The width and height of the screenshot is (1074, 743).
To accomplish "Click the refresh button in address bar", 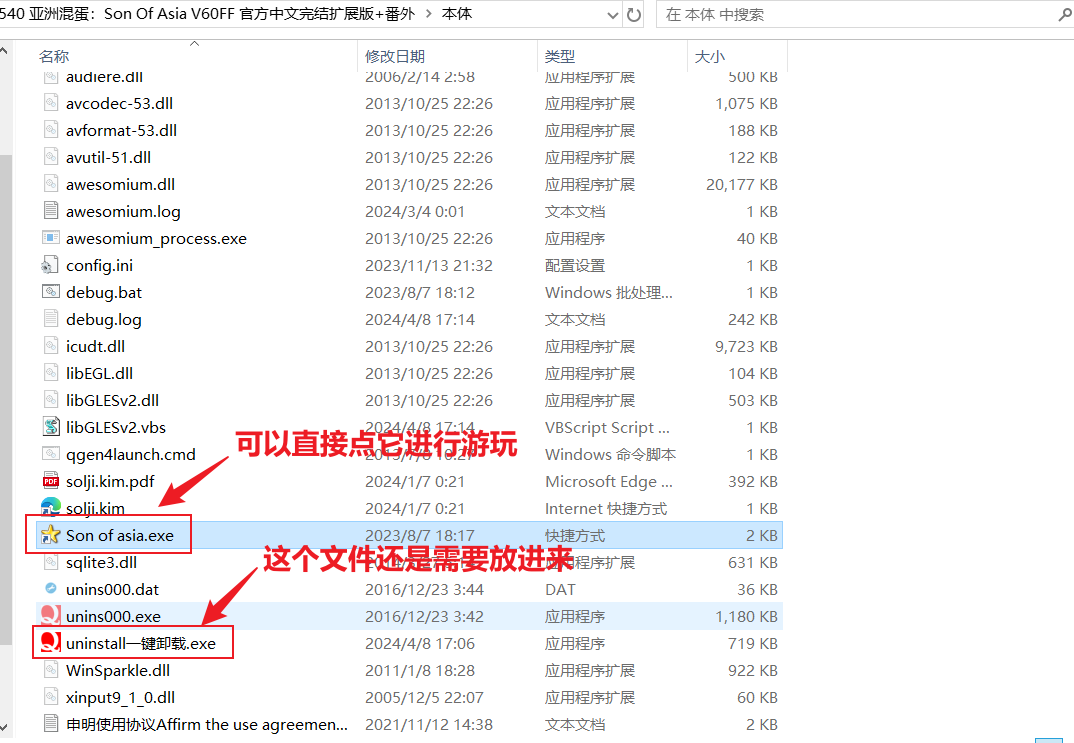I will (x=634, y=14).
